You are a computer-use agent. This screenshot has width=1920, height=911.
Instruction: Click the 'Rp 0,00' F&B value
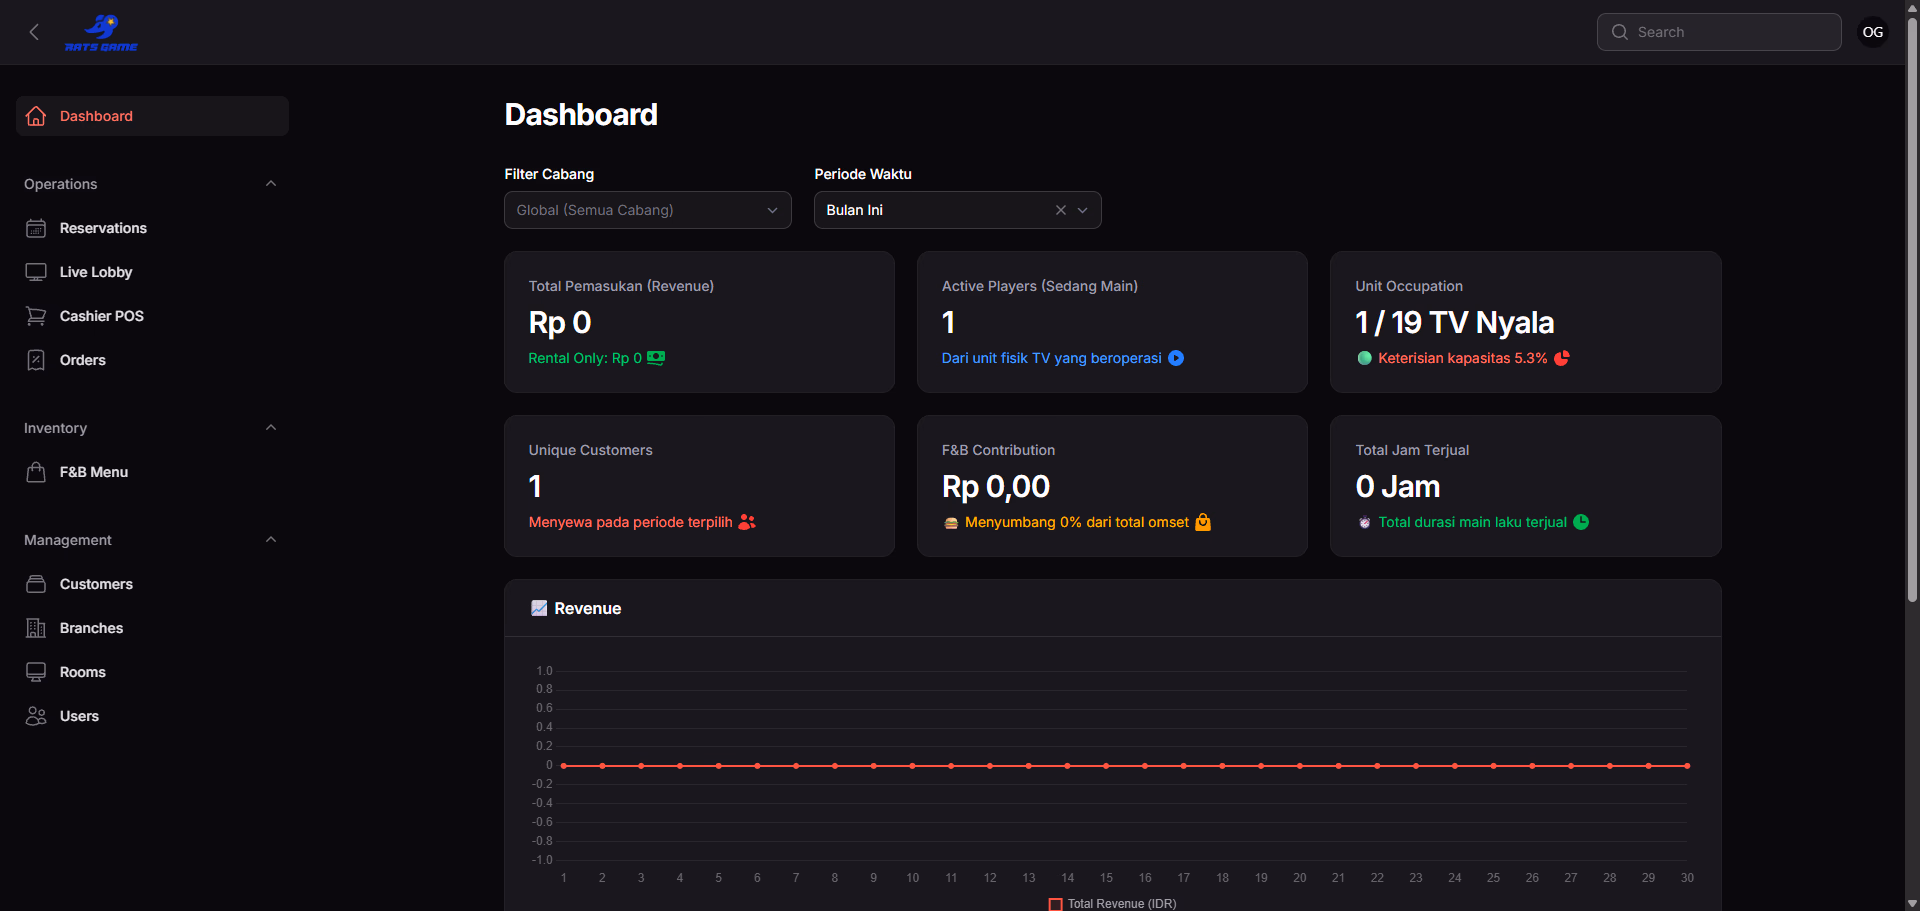coord(996,486)
